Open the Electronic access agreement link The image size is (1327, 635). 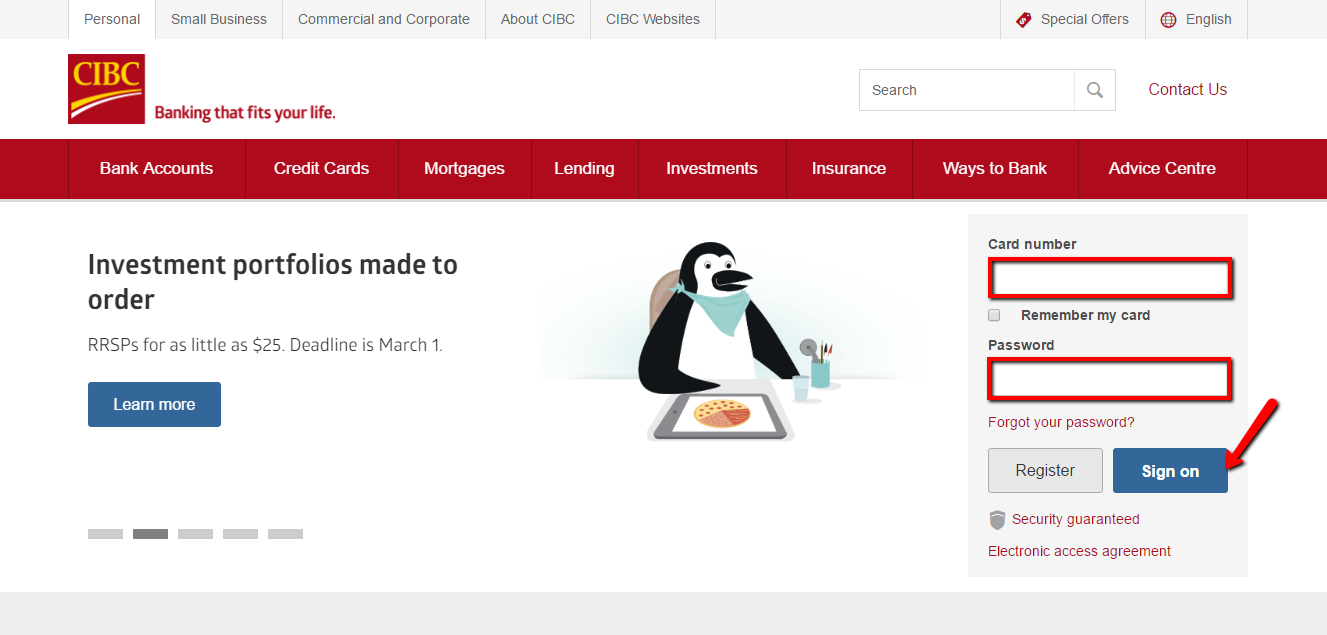pos(1079,550)
